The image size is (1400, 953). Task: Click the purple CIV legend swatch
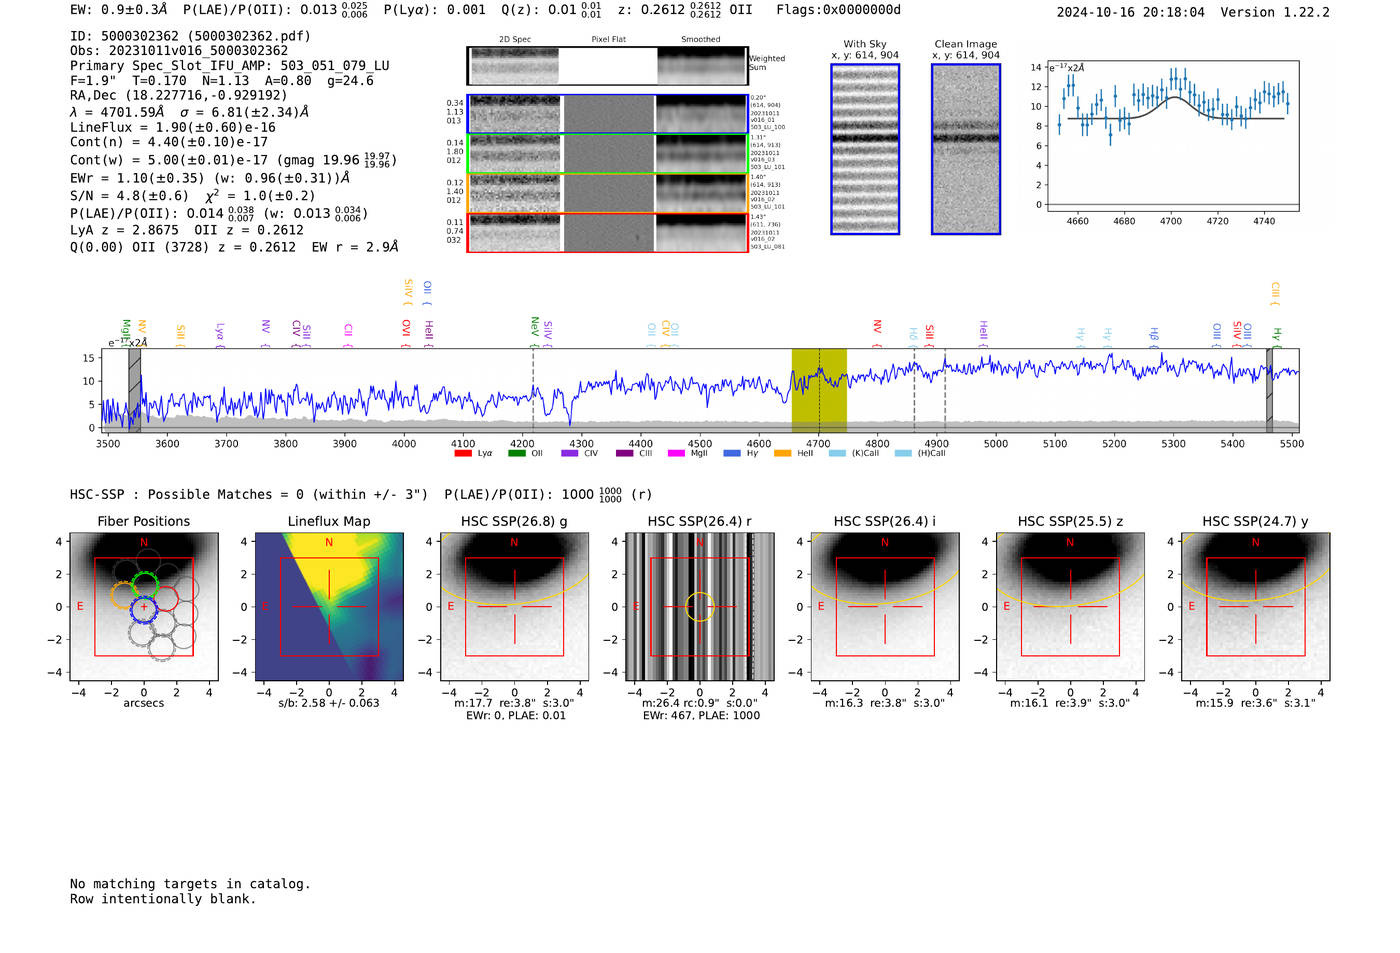(x=570, y=453)
